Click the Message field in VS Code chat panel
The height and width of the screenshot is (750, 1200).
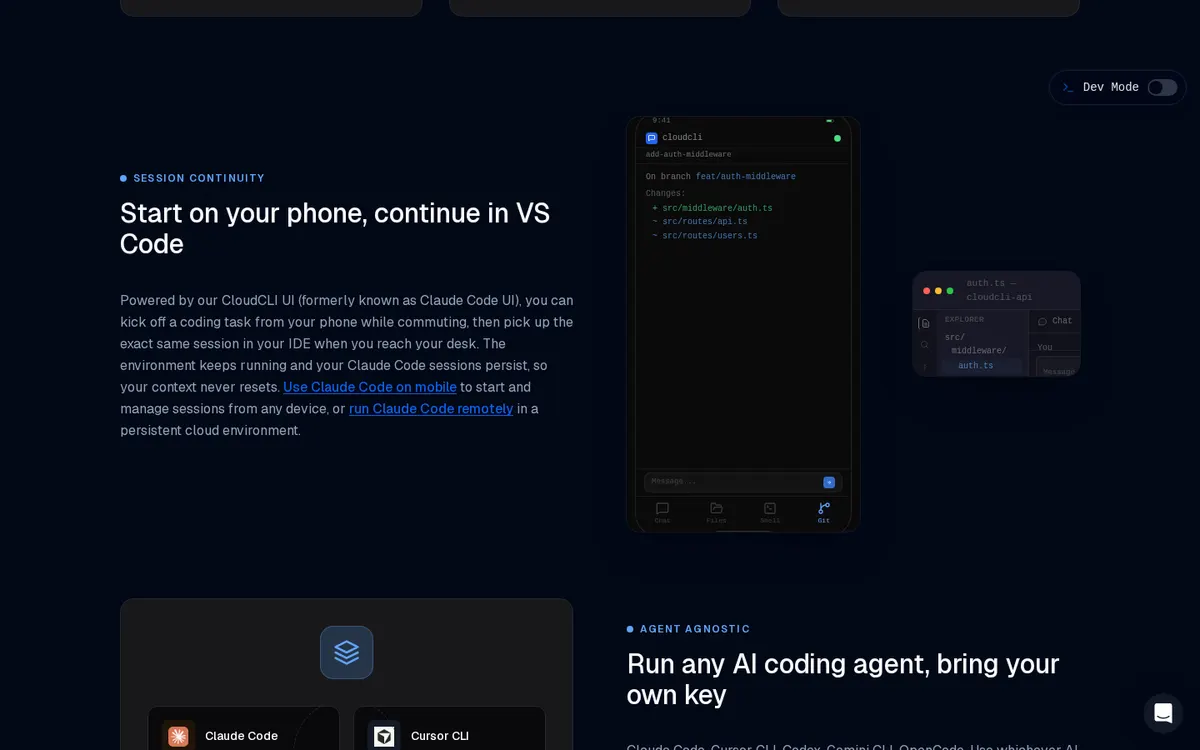(1058, 367)
